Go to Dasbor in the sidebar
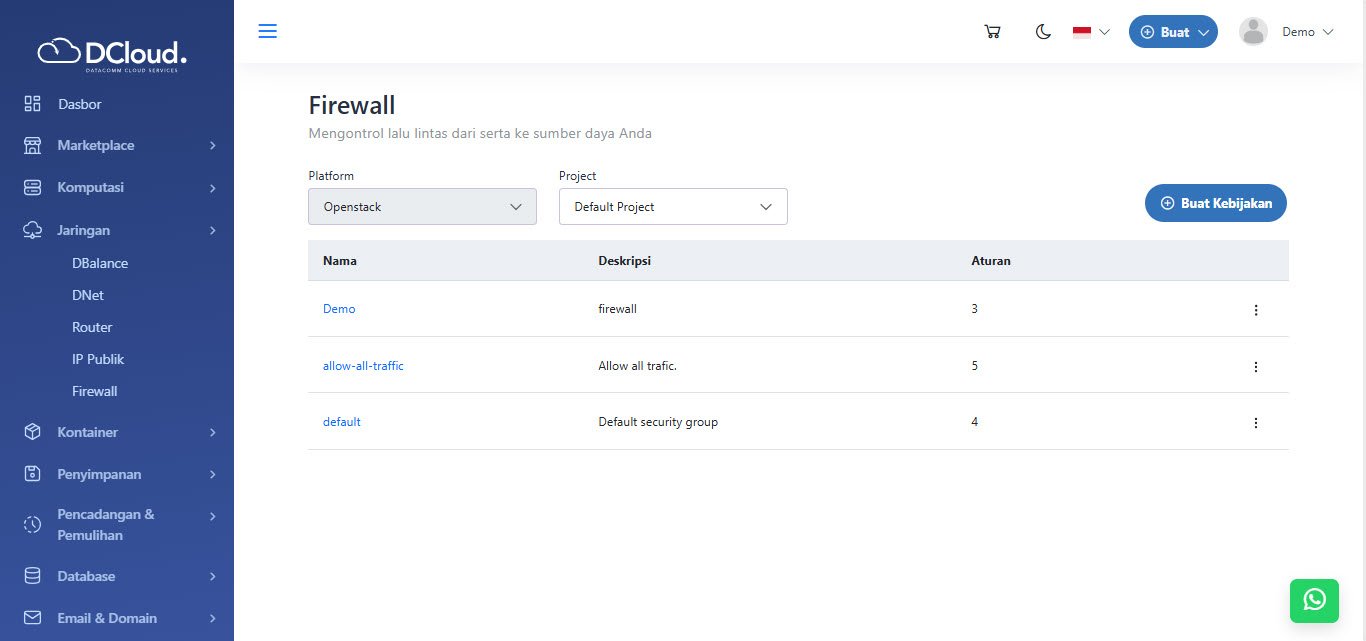Viewport: 1366px width, 641px height. point(80,104)
